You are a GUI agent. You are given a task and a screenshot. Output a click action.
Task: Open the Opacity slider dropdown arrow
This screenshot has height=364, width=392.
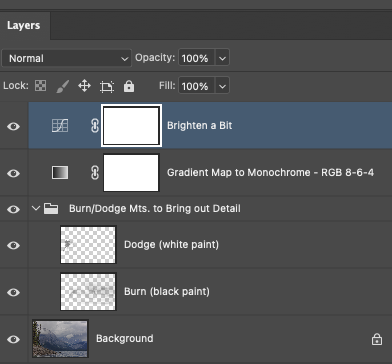coord(222,58)
